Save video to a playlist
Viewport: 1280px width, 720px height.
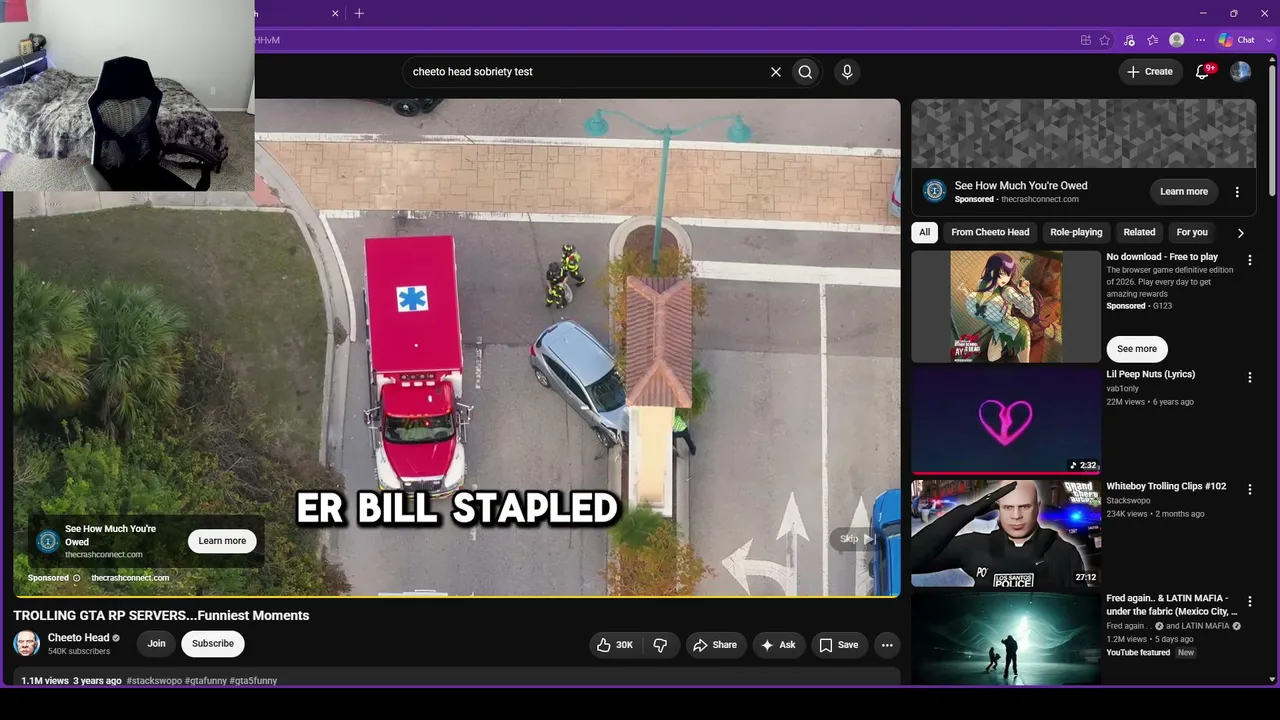click(839, 645)
